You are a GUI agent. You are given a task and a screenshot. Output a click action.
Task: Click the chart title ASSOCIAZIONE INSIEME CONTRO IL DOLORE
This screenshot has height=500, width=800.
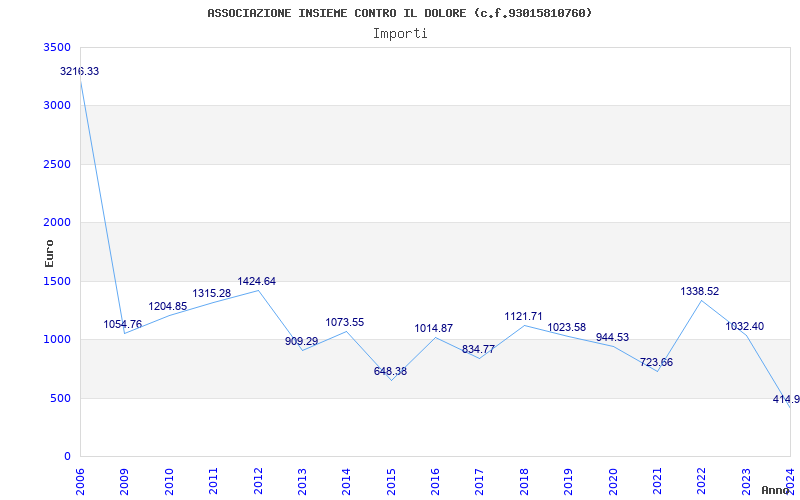(400, 13)
